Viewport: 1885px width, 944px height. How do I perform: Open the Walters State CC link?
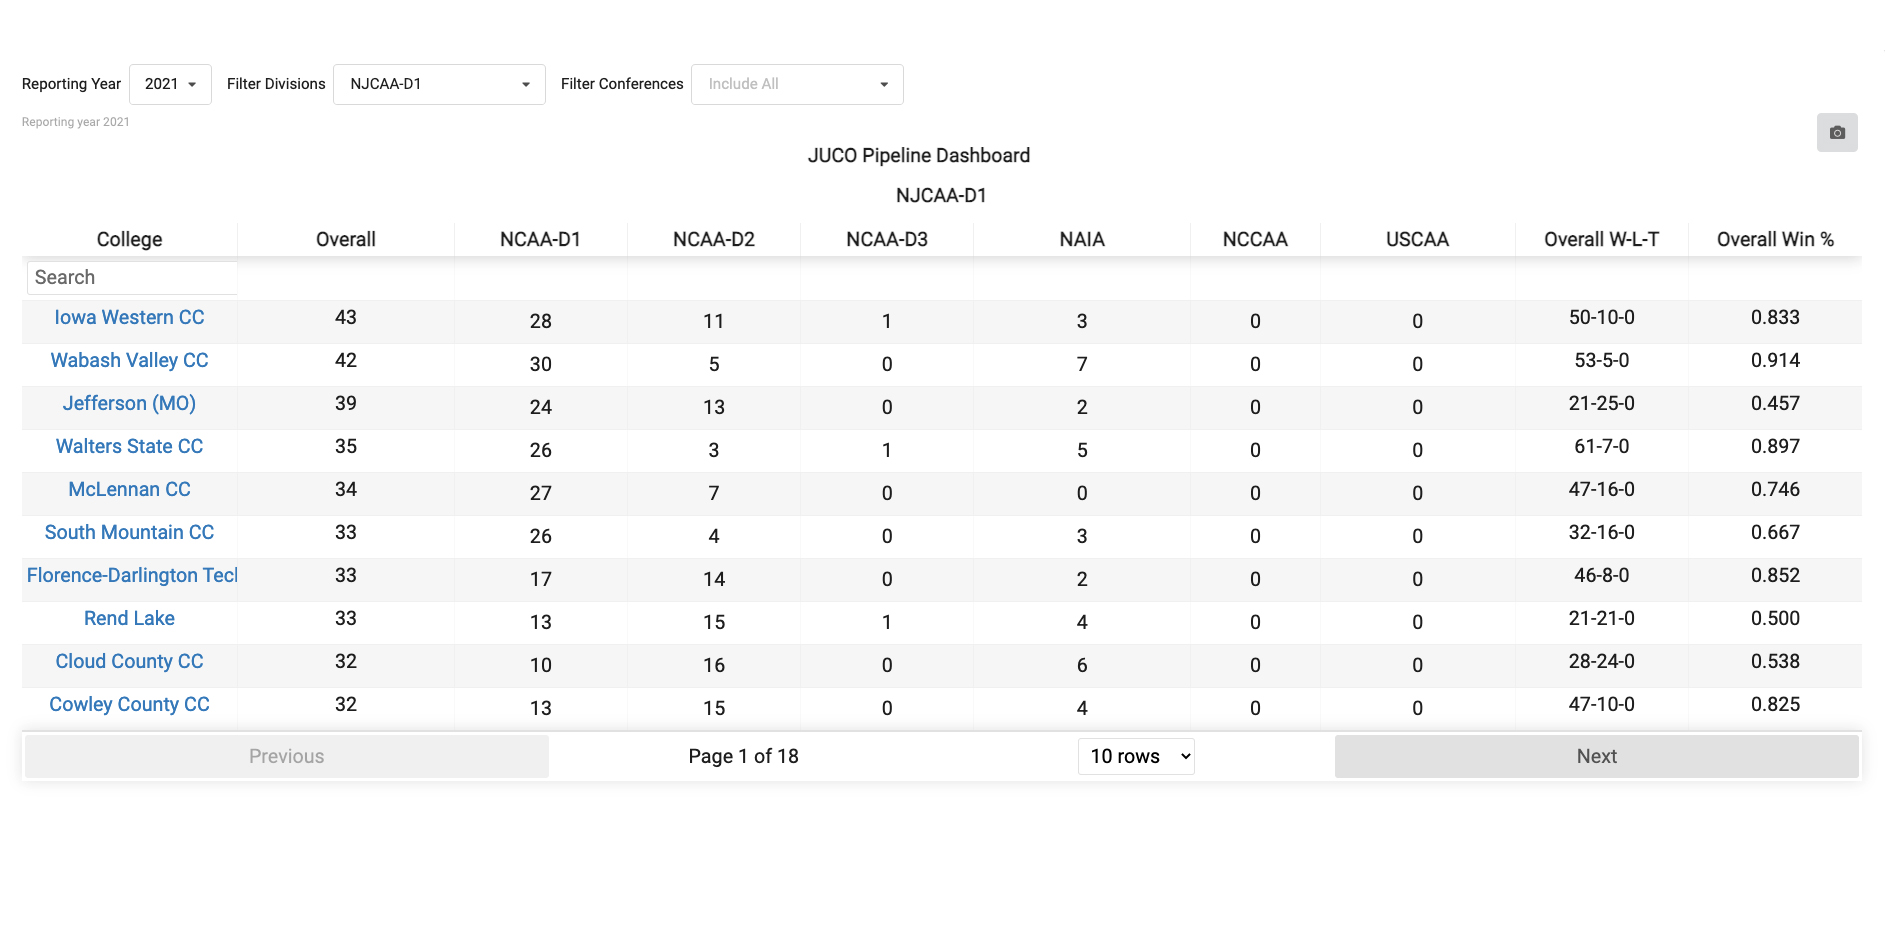tap(129, 446)
